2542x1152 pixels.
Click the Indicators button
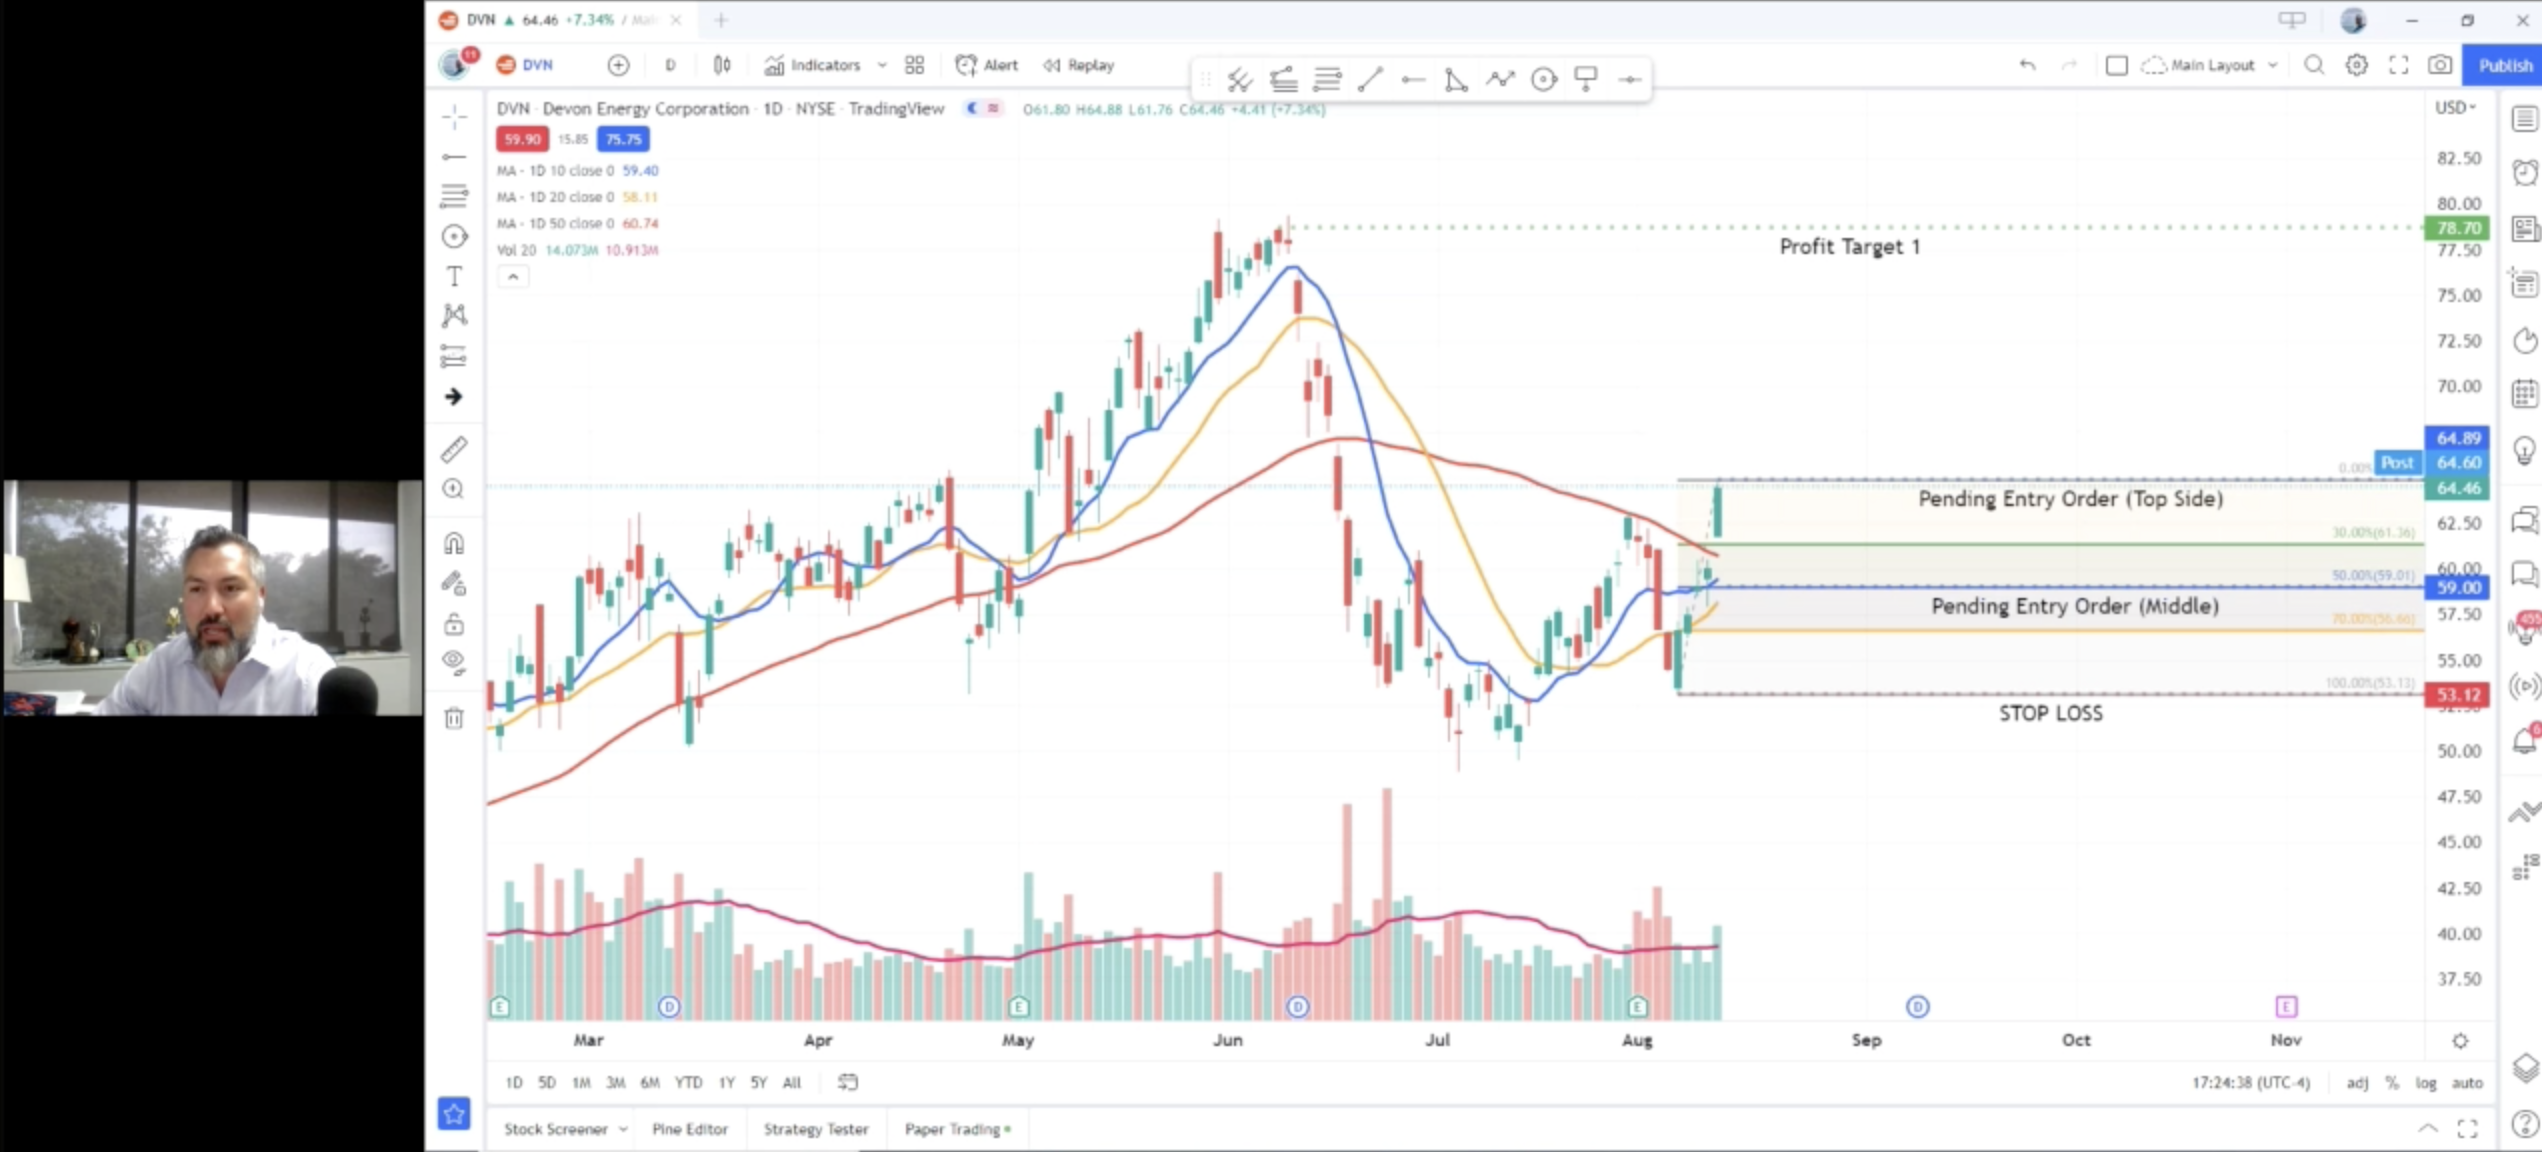coord(813,65)
